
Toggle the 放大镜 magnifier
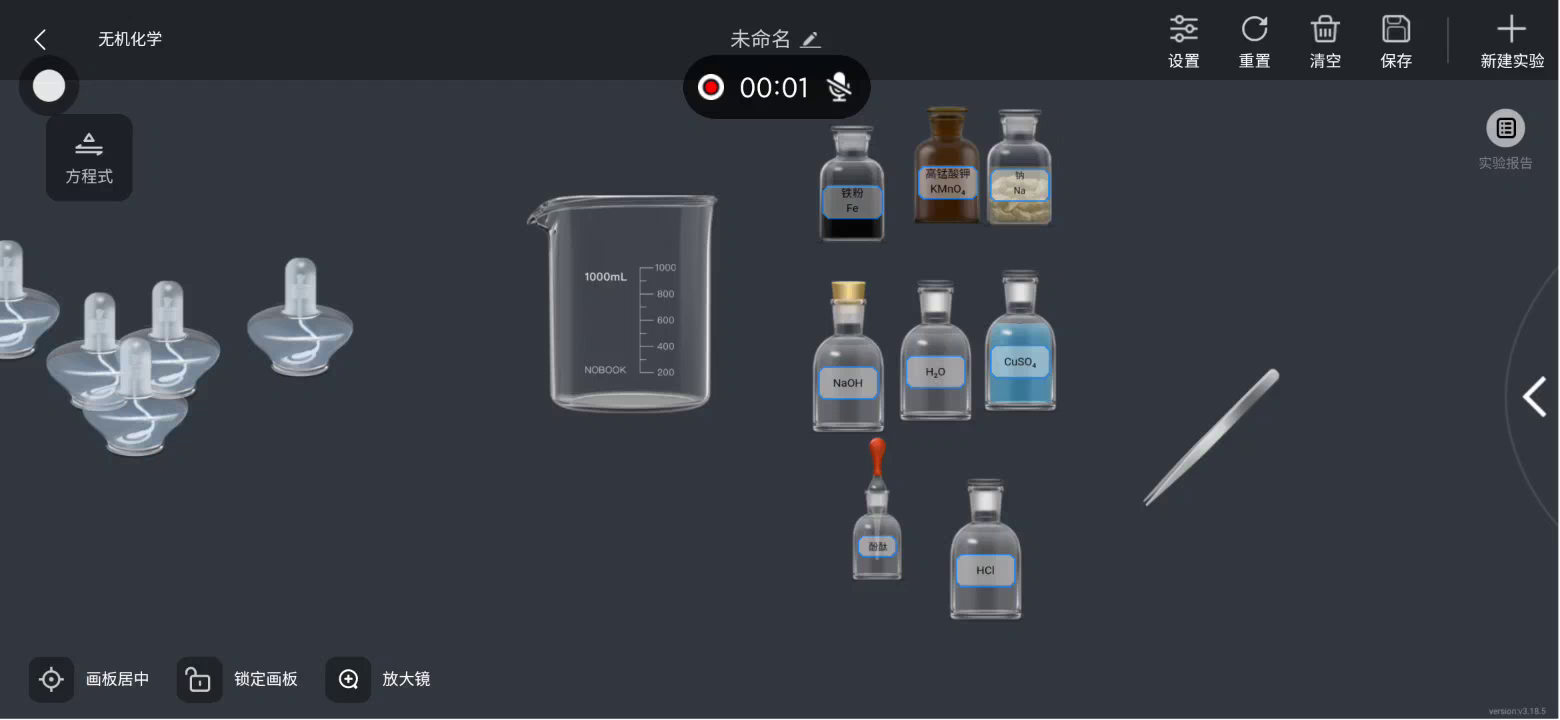348,679
